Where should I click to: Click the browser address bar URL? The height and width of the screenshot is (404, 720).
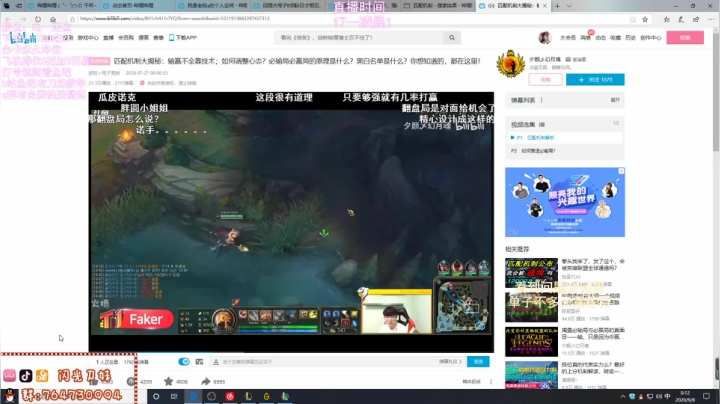[x=174, y=19]
